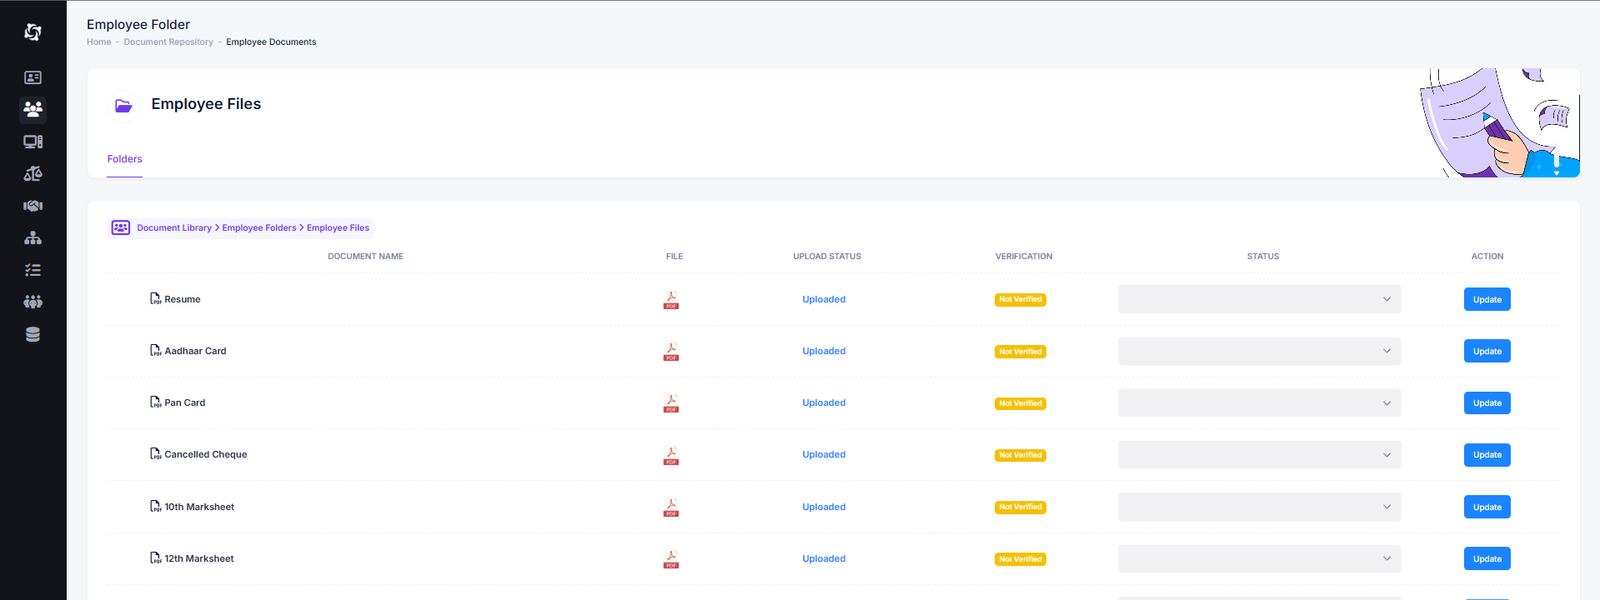Screen dimensions: 1600x600
Task: Expand the status dropdown for Resume
Action: coord(1259,299)
